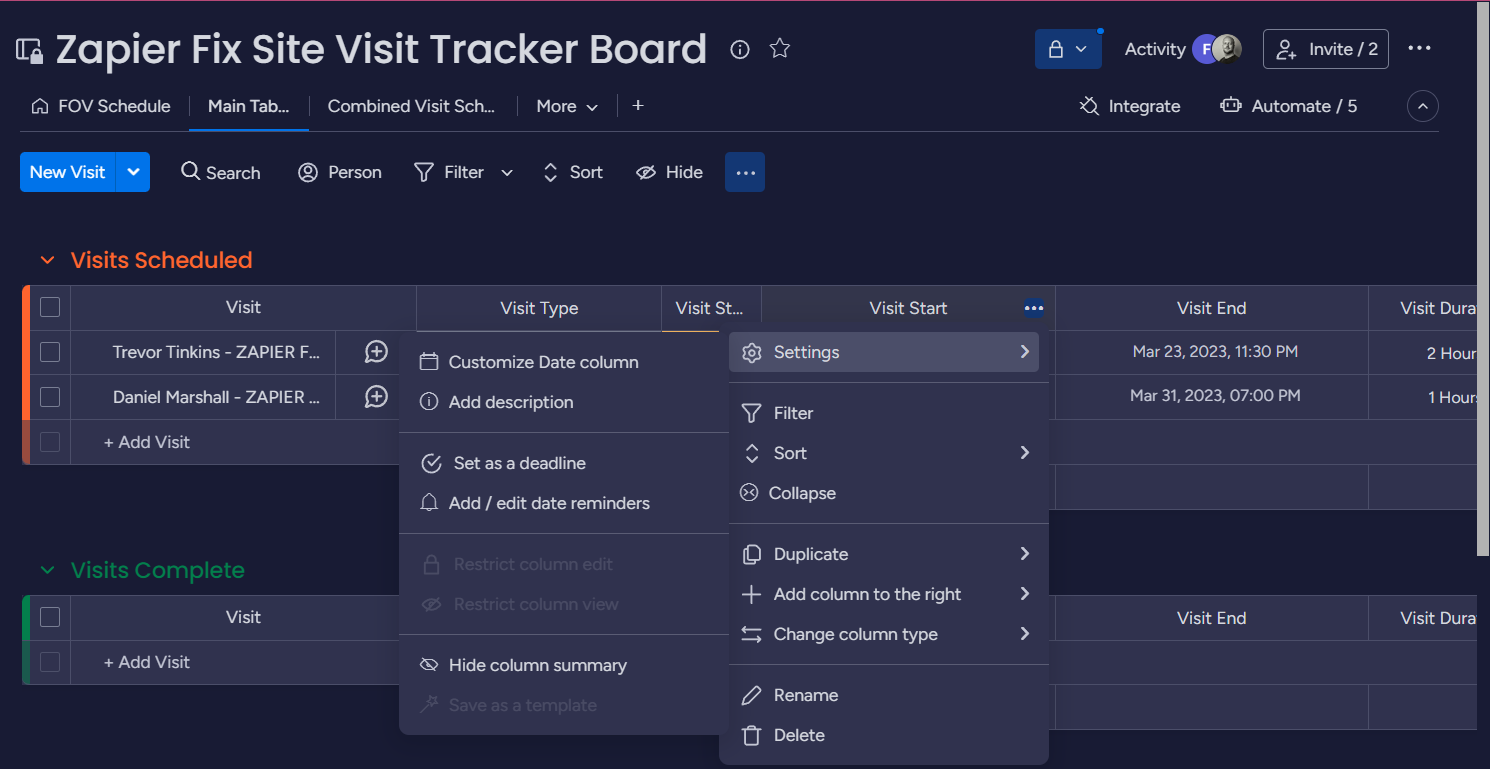Viewport: 1490px width, 769px height.
Task: Expand Sort submenu in column menu
Action: point(884,453)
